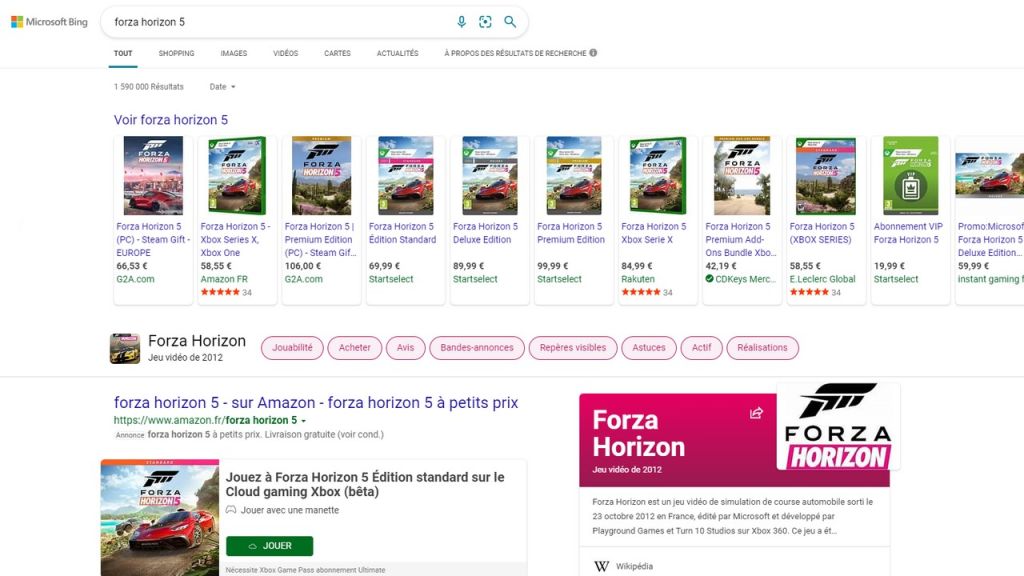Open Forza Horizon 5 Xbox Serie X Rakuten product

pyautogui.click(x=654, y=233)
